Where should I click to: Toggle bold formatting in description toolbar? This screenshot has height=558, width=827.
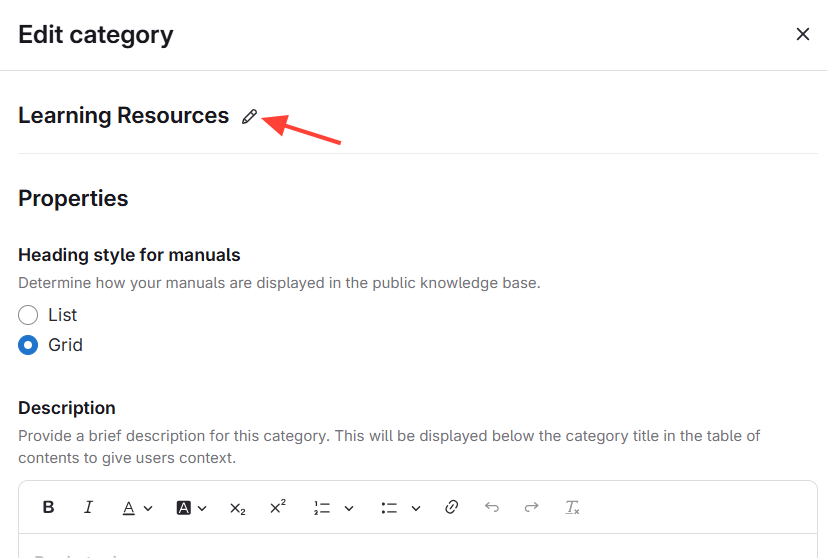pyautogui.click(x=48, y=507)
